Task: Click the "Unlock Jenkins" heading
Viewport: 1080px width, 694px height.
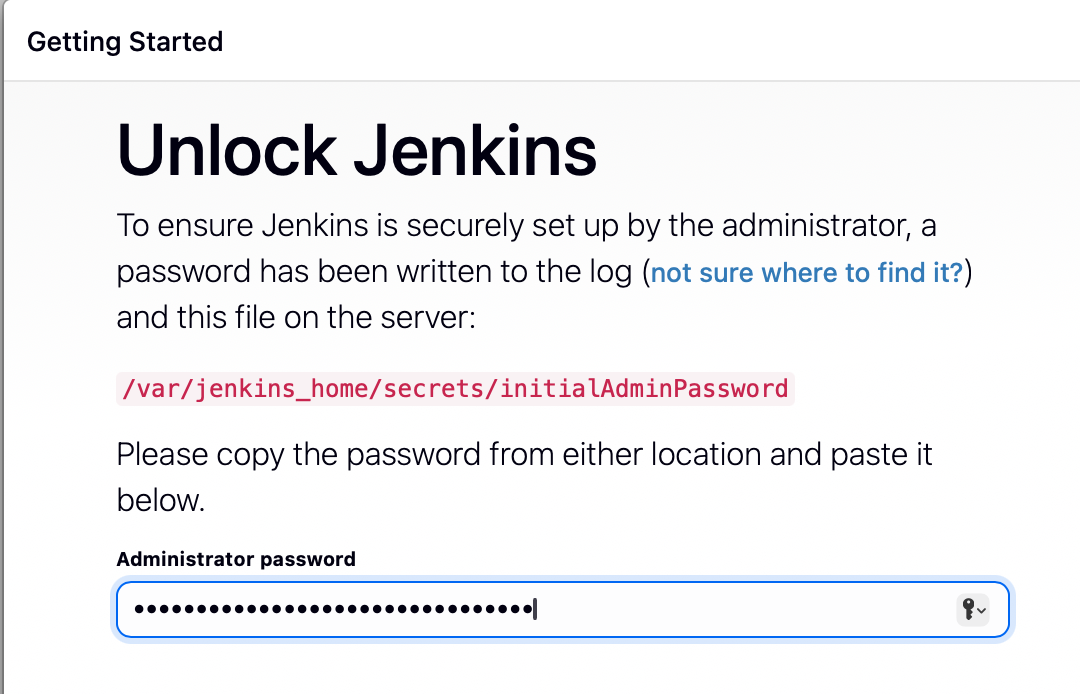Action: [x=357, y=151]
